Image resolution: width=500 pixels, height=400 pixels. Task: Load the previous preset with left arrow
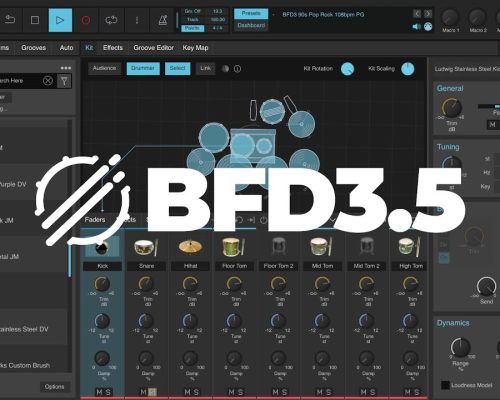click(x=417, y=14)
